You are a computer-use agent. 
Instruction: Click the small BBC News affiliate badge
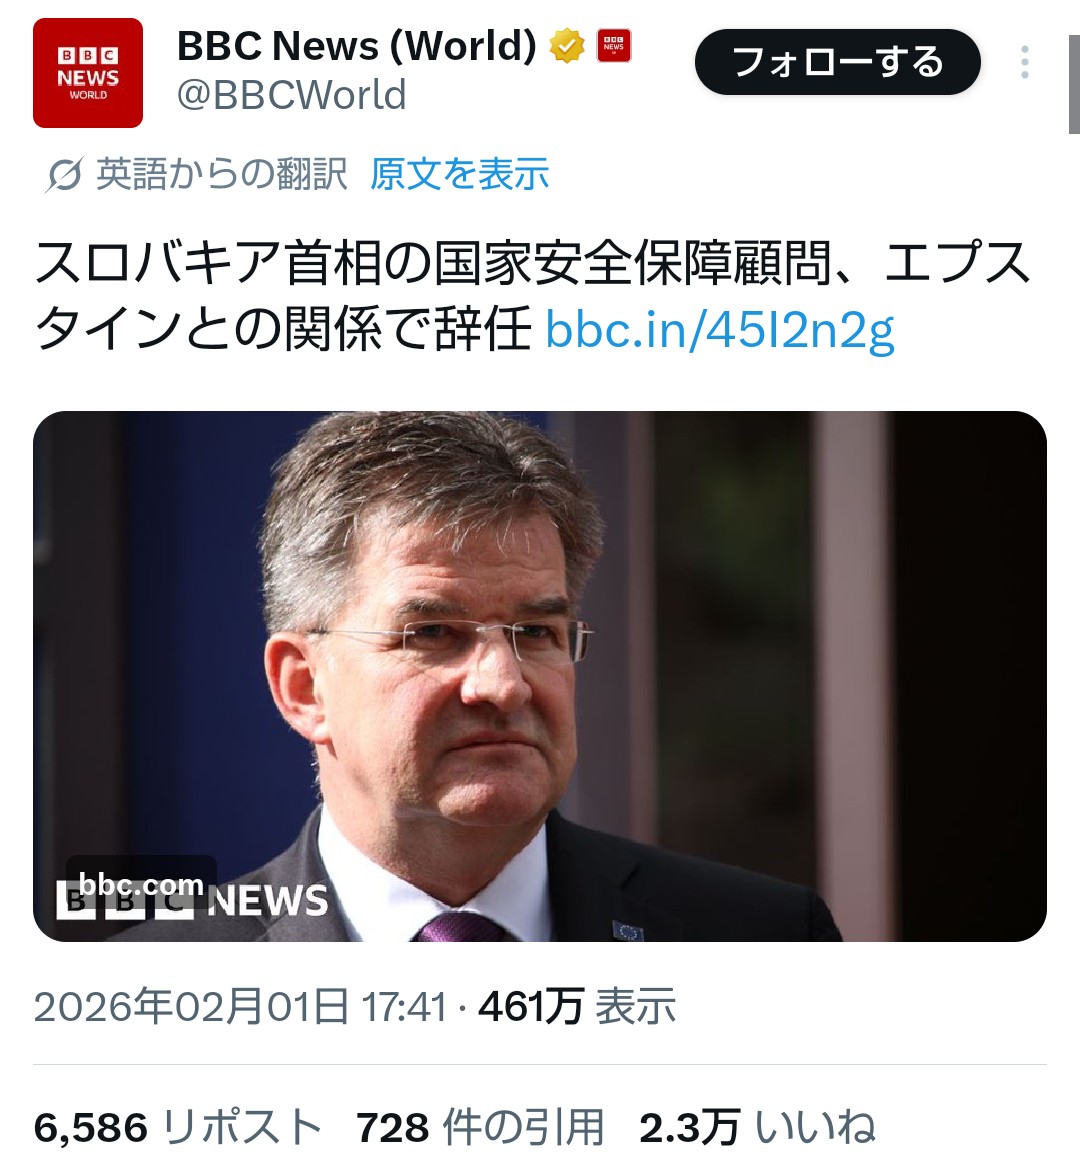(613, 46)
